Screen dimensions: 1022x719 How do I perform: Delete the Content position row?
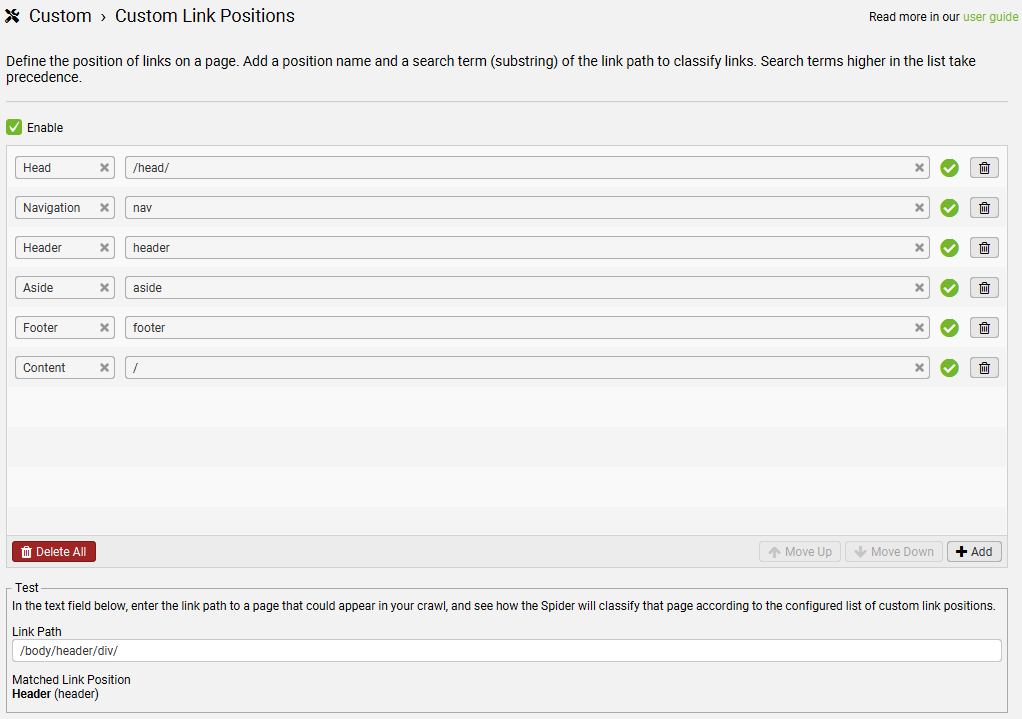point(984,368)
